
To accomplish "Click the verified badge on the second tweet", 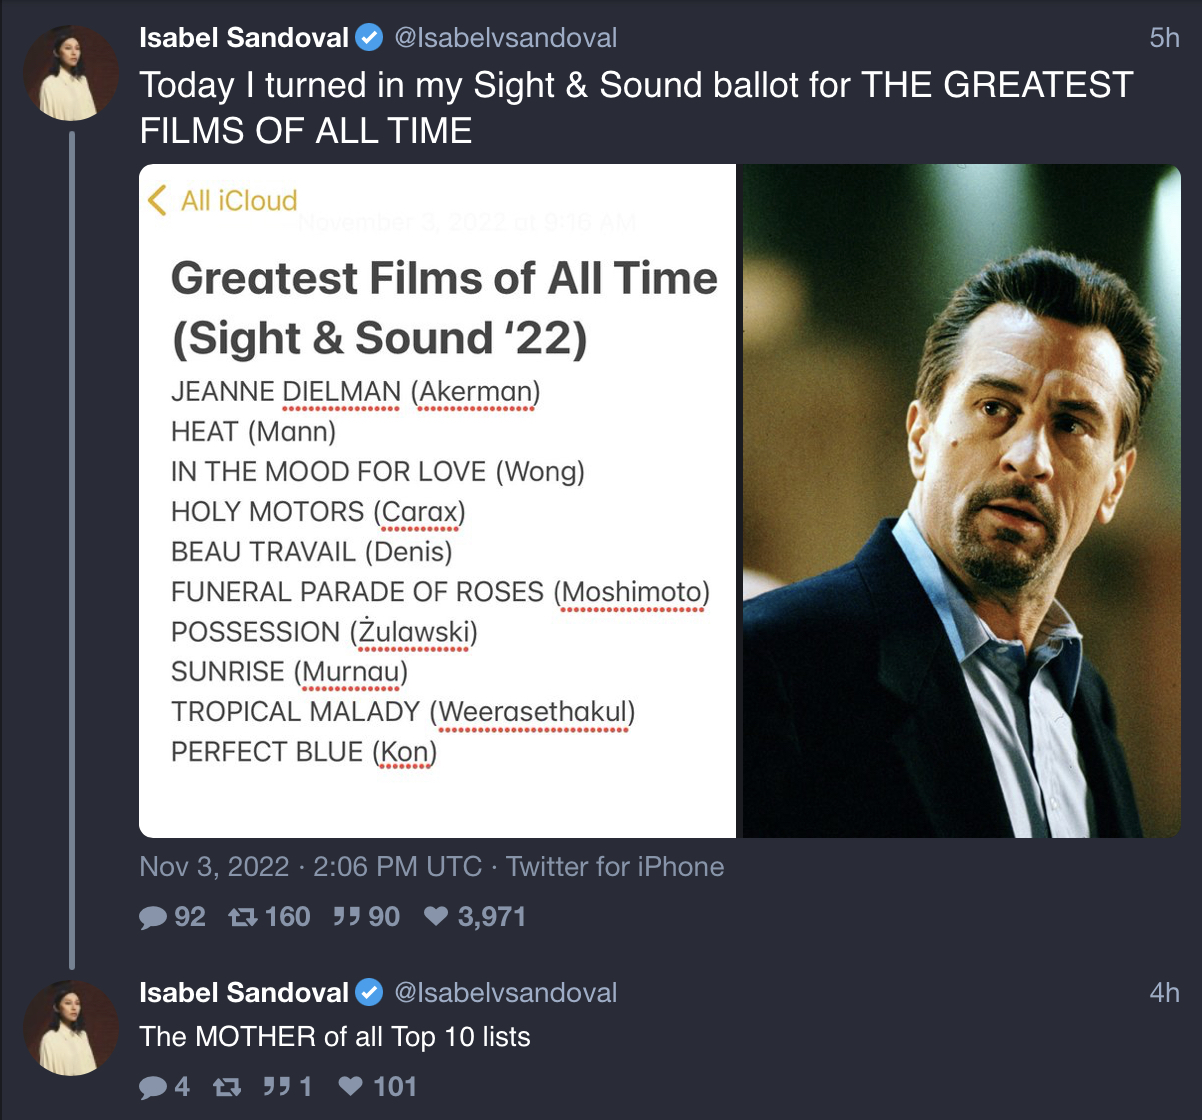I will tap(370, 993).
